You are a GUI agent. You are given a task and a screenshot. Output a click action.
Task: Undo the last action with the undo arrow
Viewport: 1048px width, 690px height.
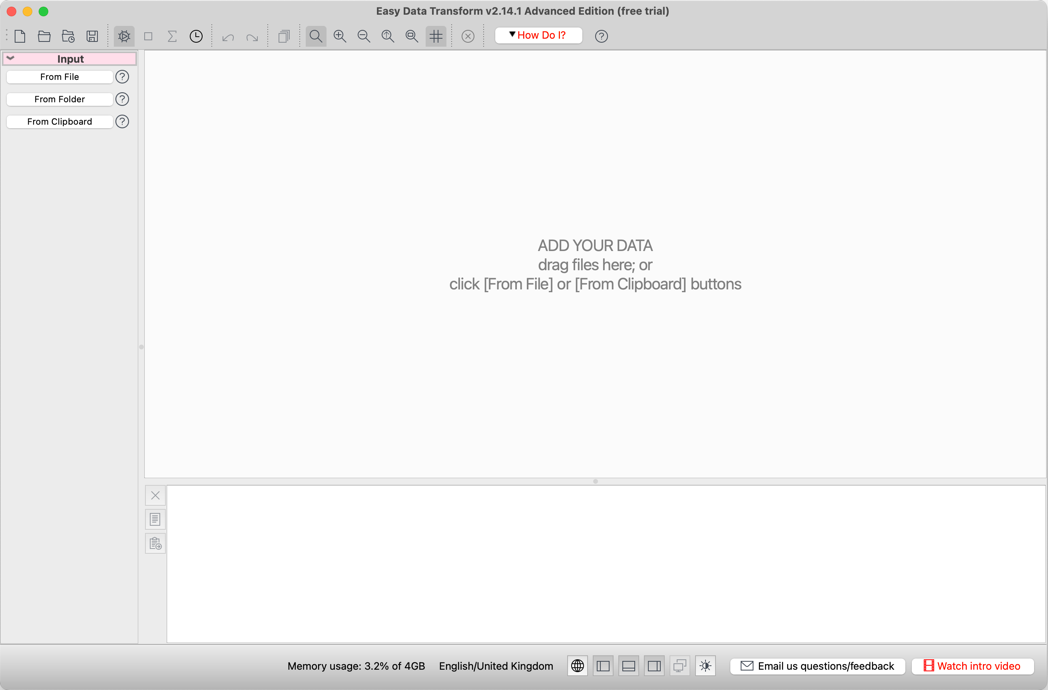point(228,37)
